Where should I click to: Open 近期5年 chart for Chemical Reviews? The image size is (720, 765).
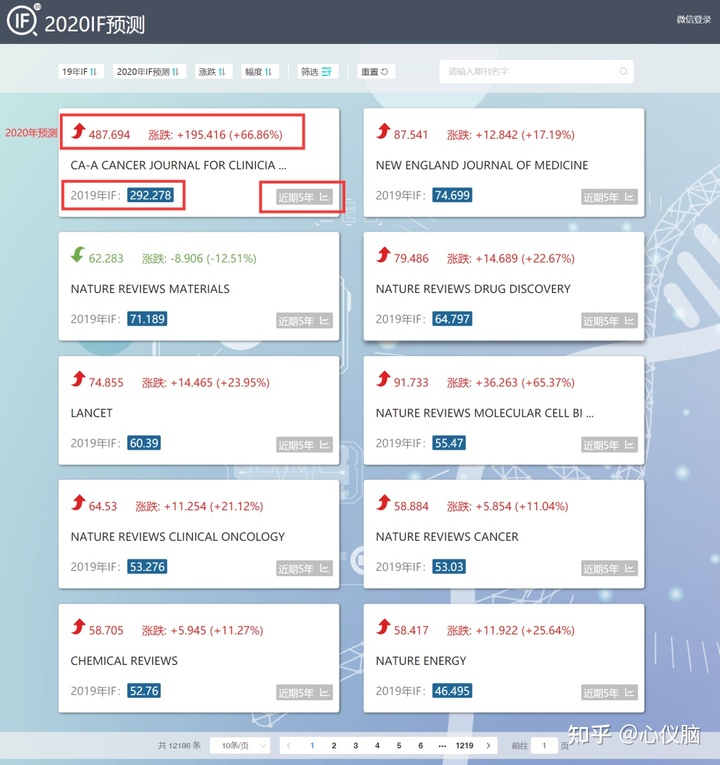tap(304, 693)
